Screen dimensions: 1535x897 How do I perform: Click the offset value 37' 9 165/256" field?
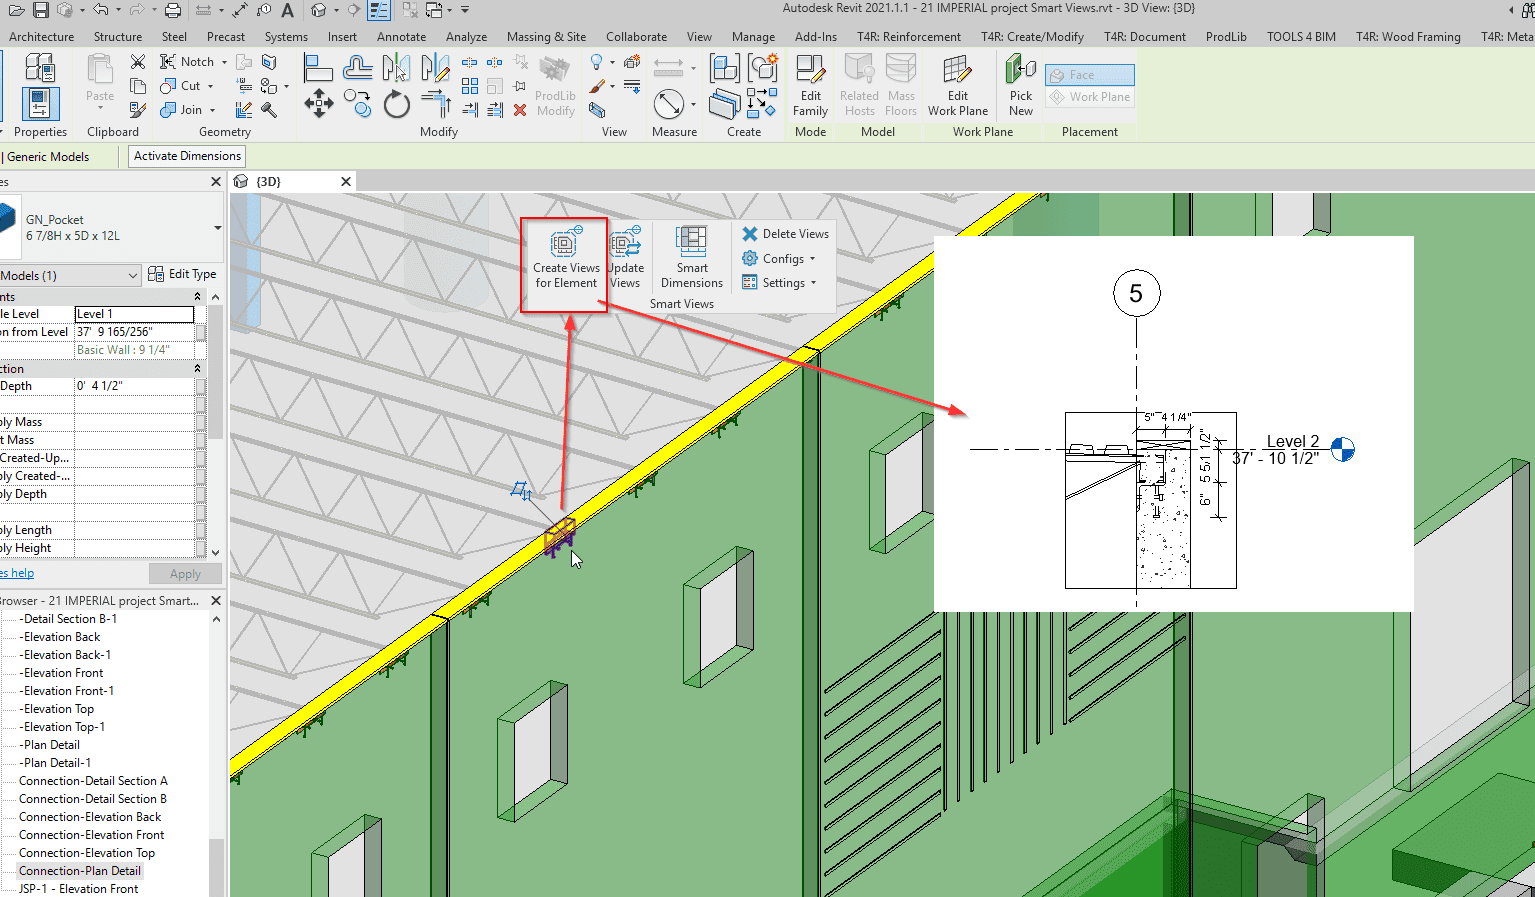(x=134, y=332)
